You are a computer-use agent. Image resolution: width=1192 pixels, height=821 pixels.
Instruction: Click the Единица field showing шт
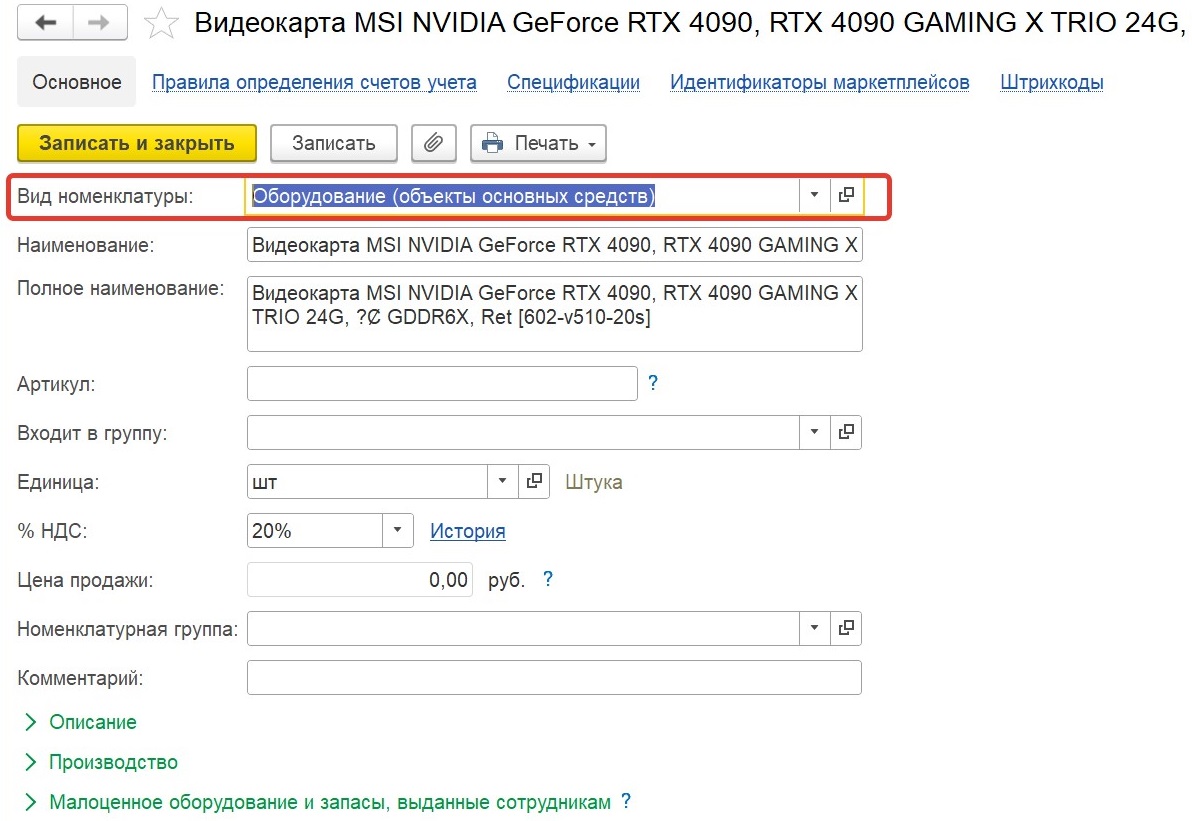[x=367, y=481]
